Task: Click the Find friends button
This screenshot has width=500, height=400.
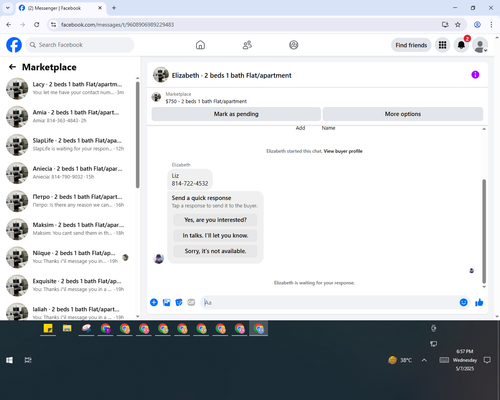Action: [x=411, y=45]
